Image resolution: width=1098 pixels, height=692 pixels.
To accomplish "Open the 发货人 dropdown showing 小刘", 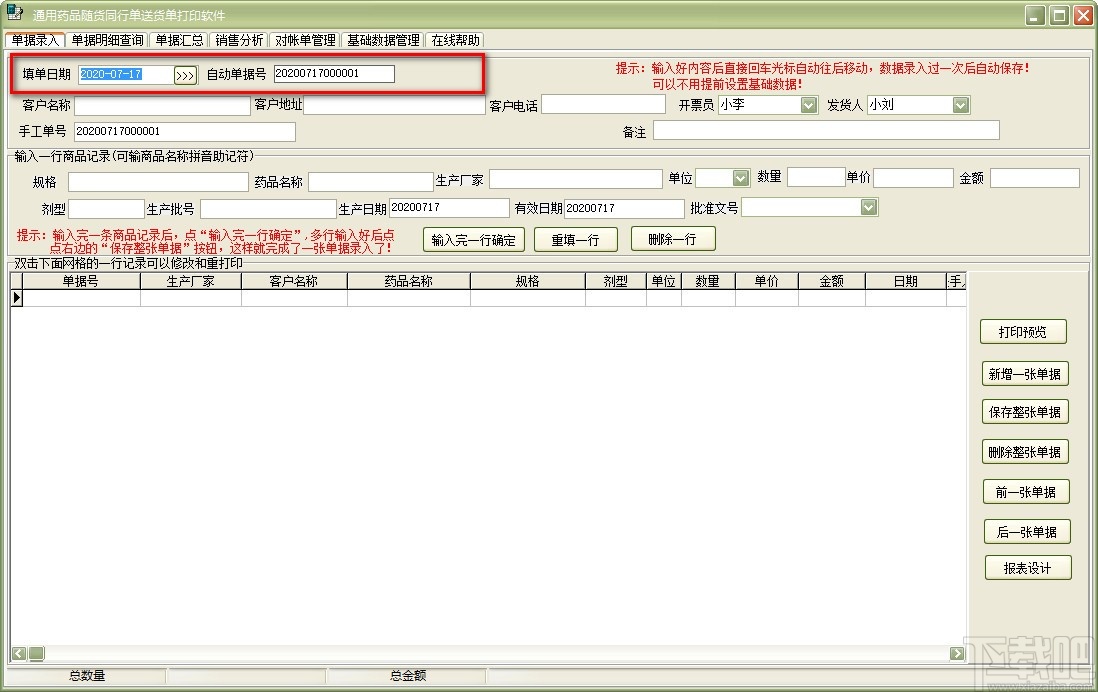I will pyautogui.click(x=958, y=104).
